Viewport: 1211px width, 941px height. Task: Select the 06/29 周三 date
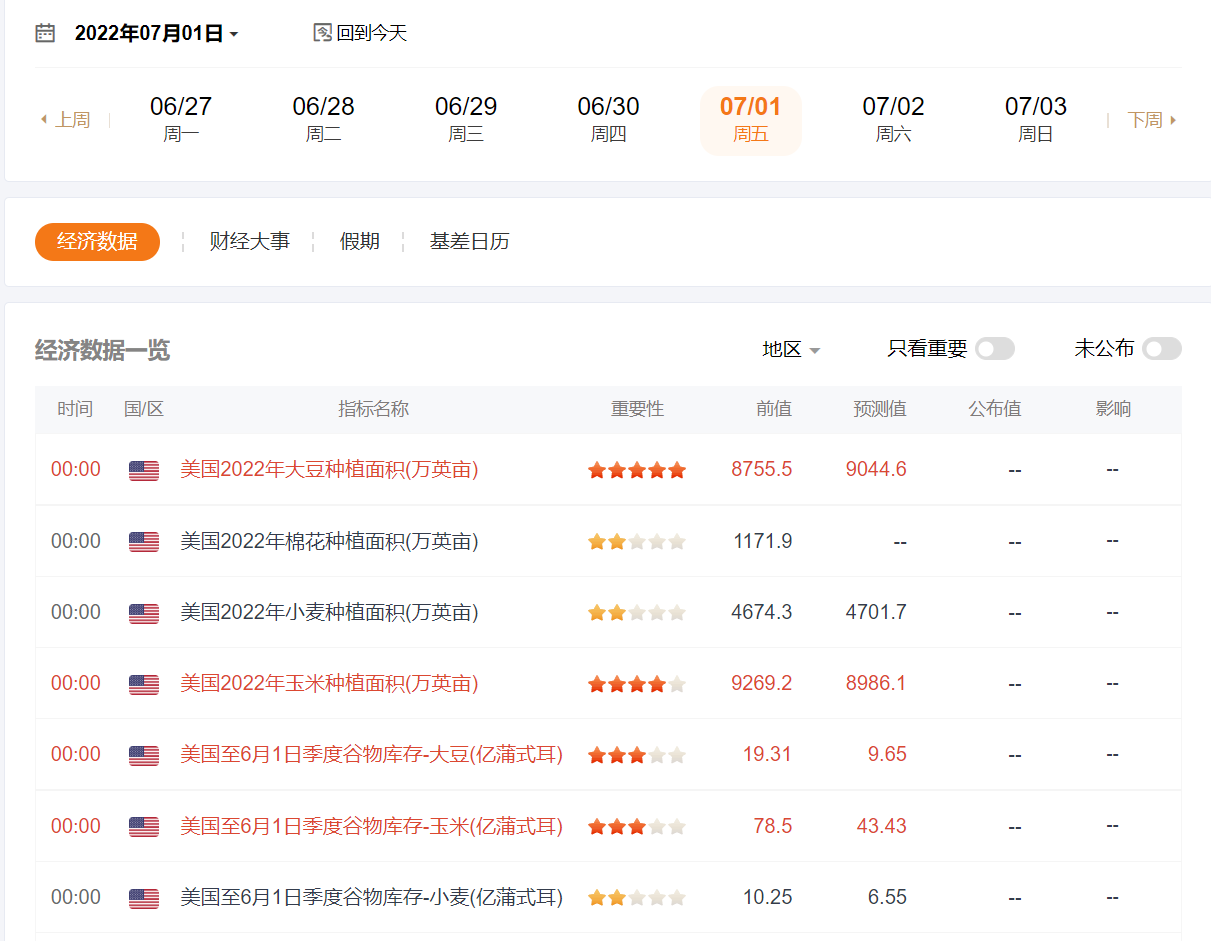(x=466, y=119)
